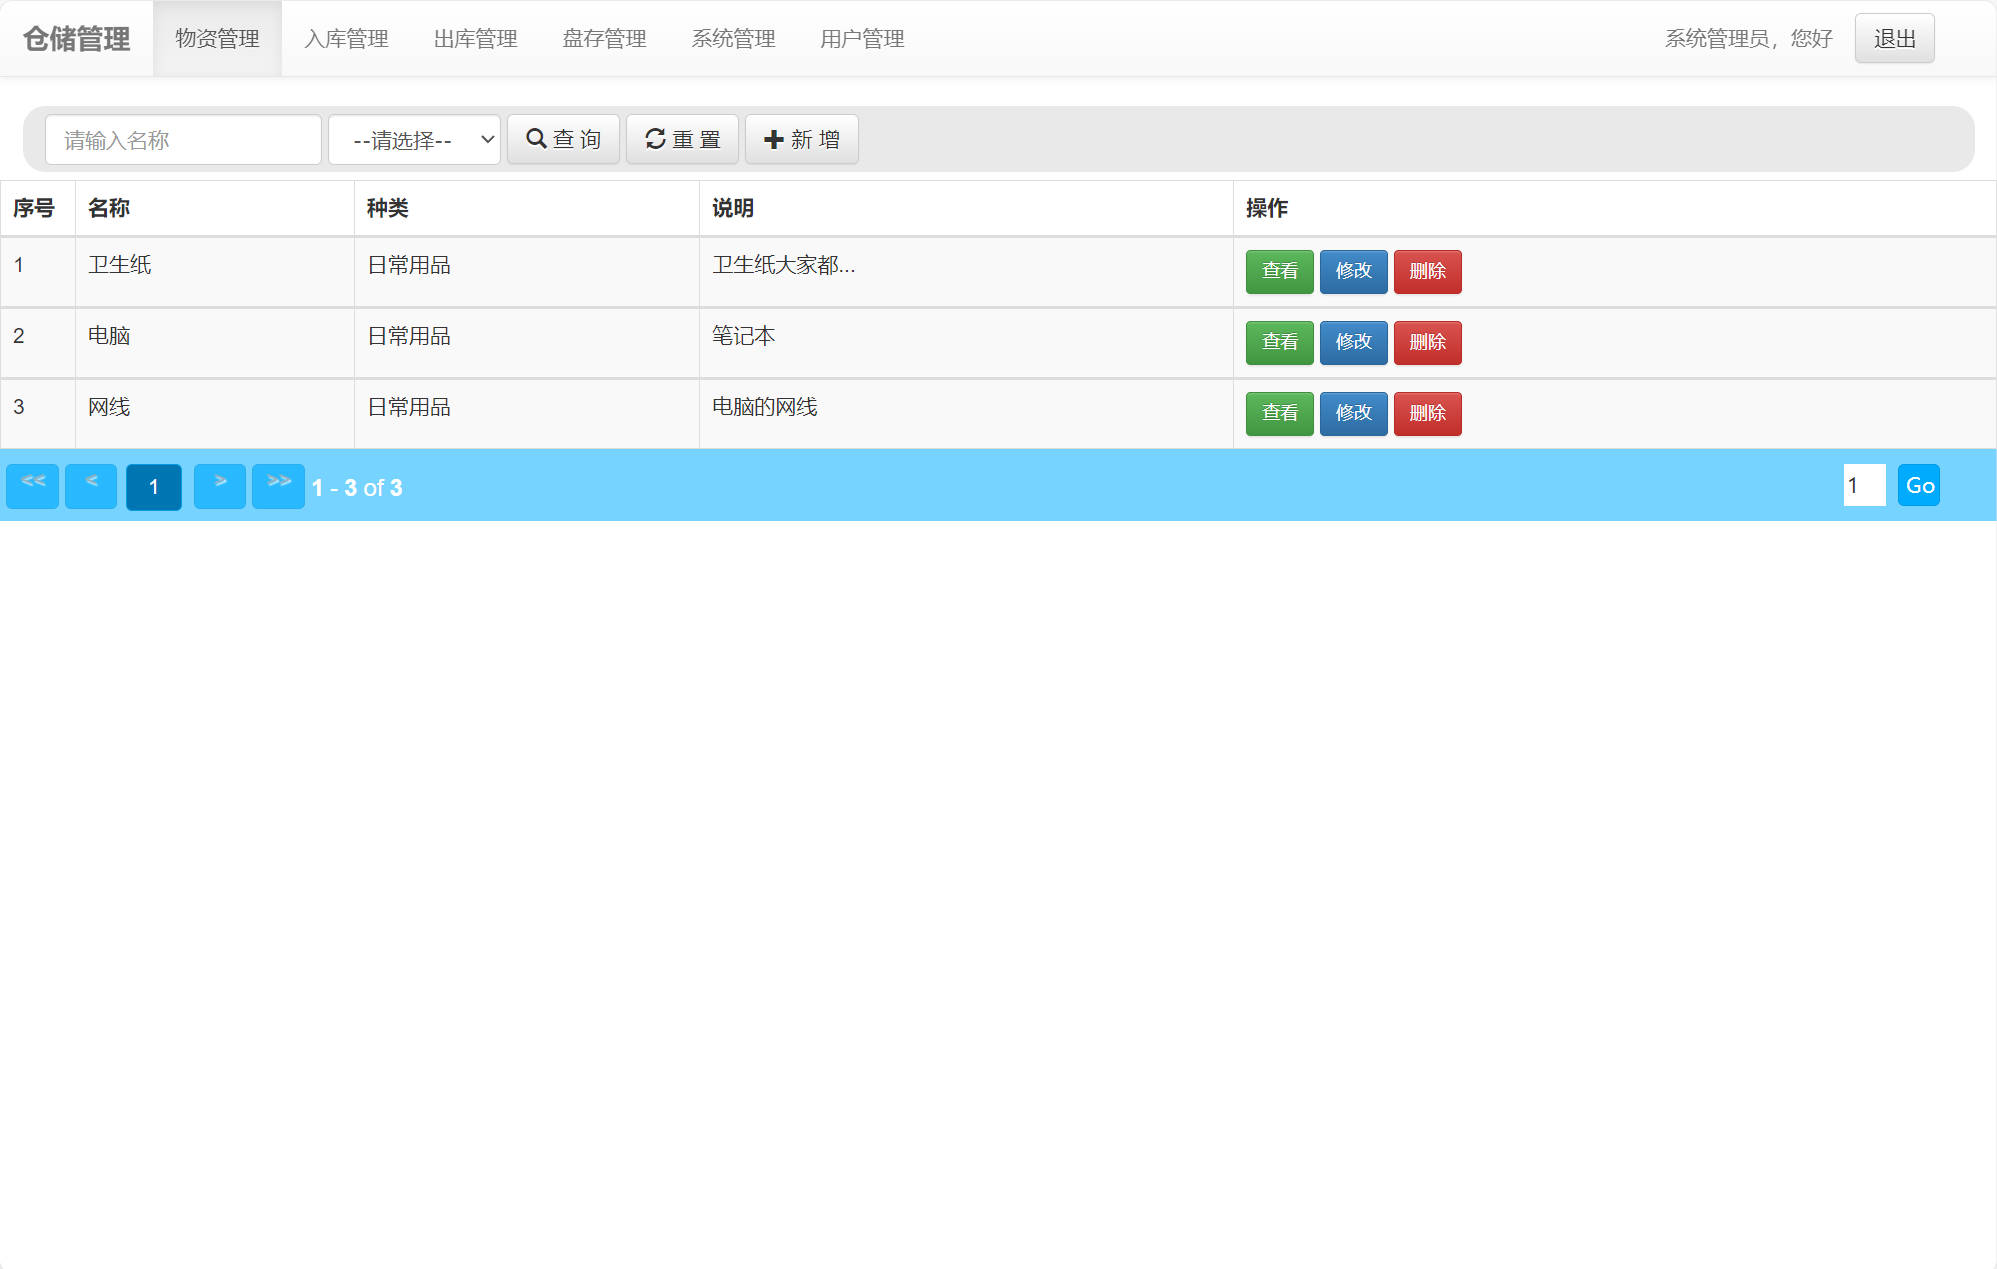Click the magnifier search icon on 查询 button

pos(535,139)
